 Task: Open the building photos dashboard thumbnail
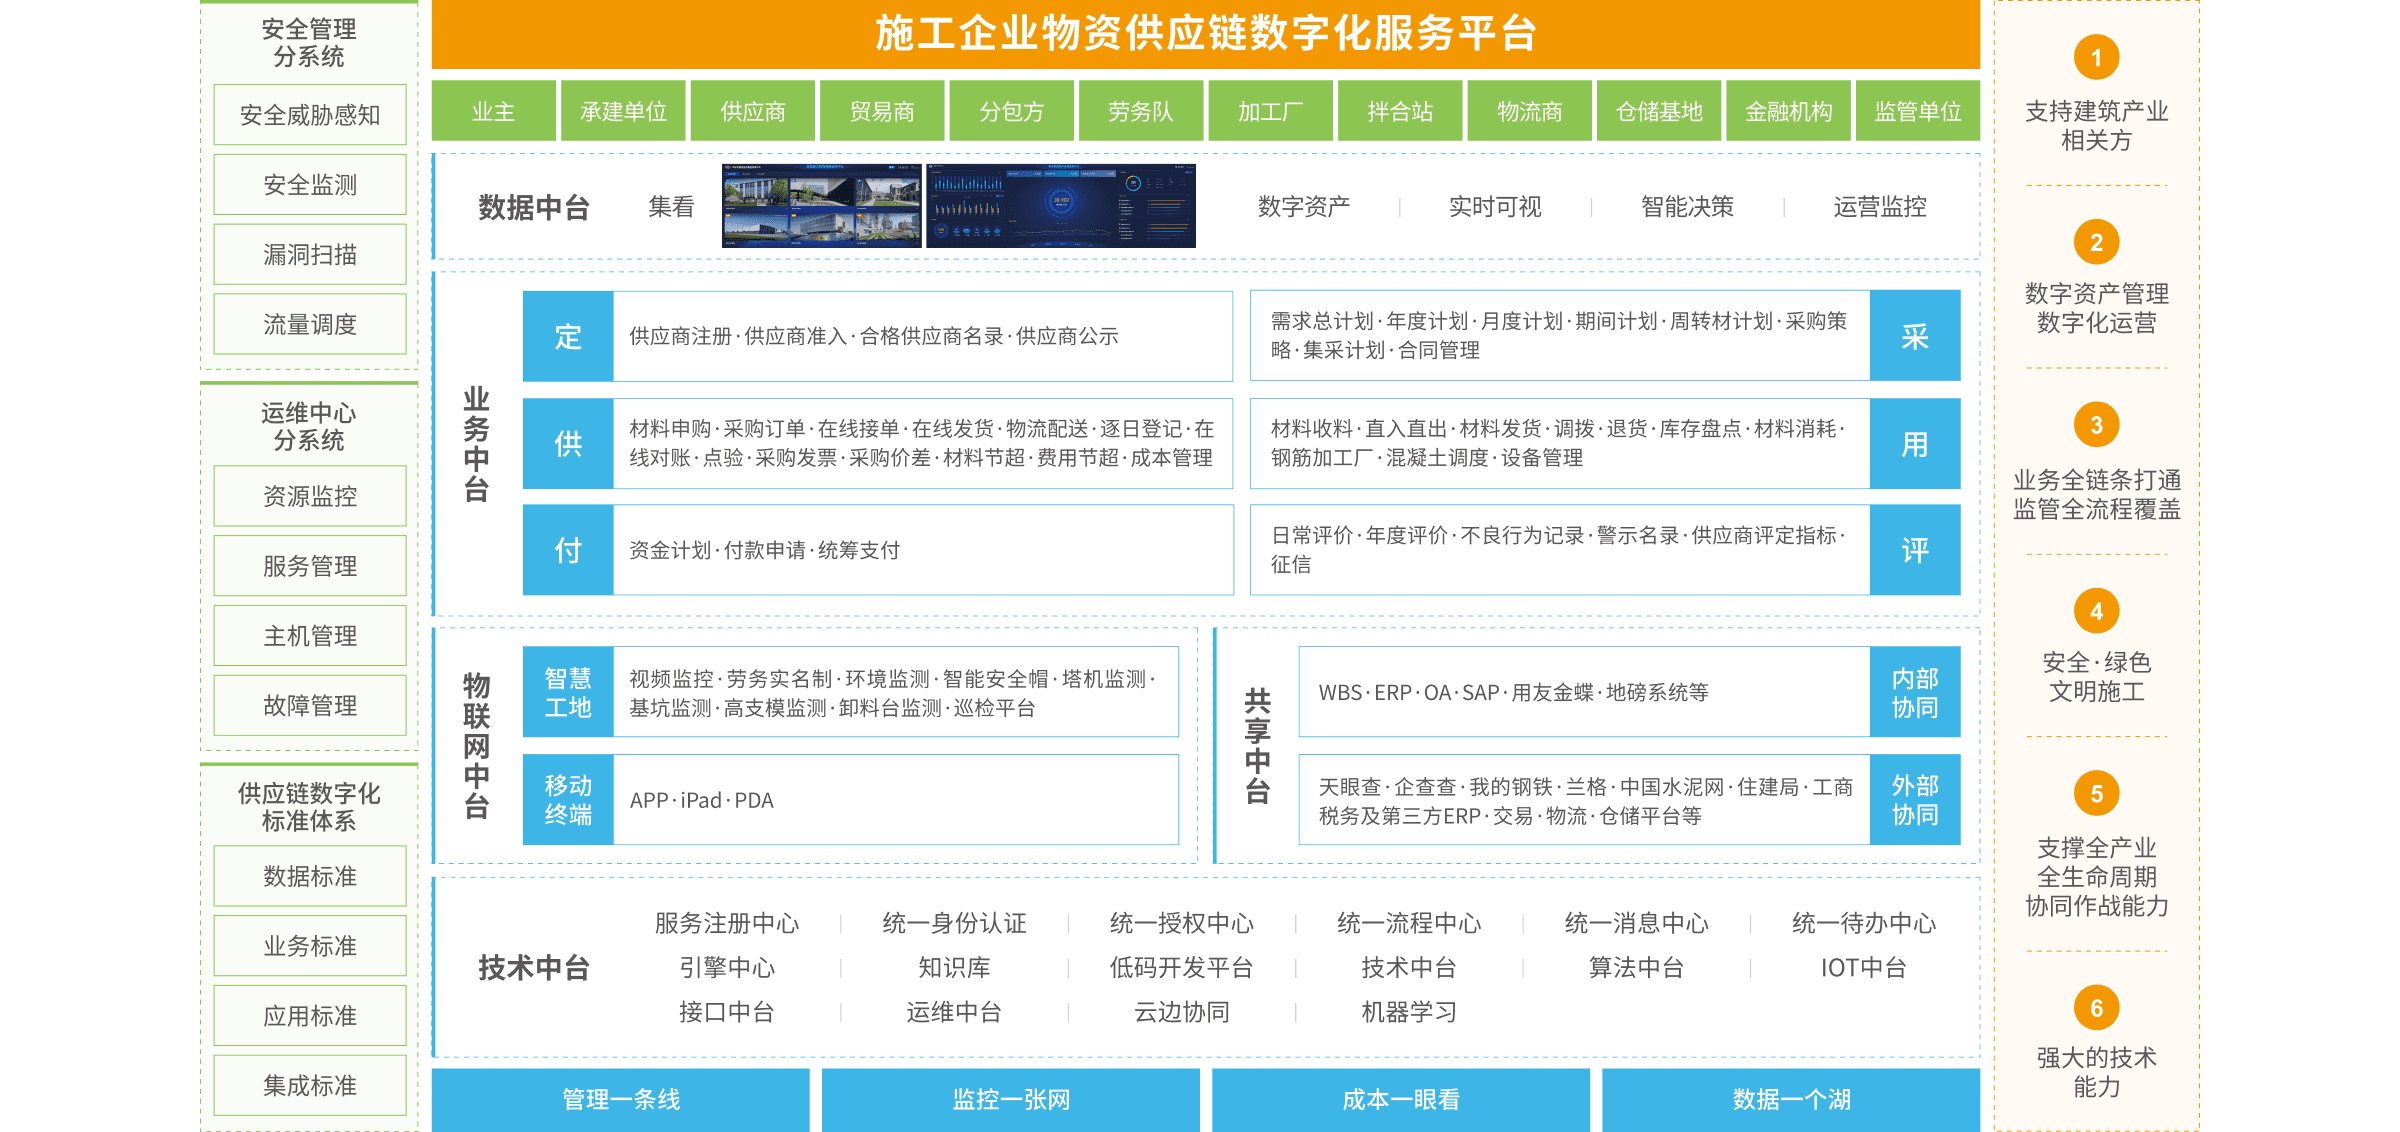point(821,206)
